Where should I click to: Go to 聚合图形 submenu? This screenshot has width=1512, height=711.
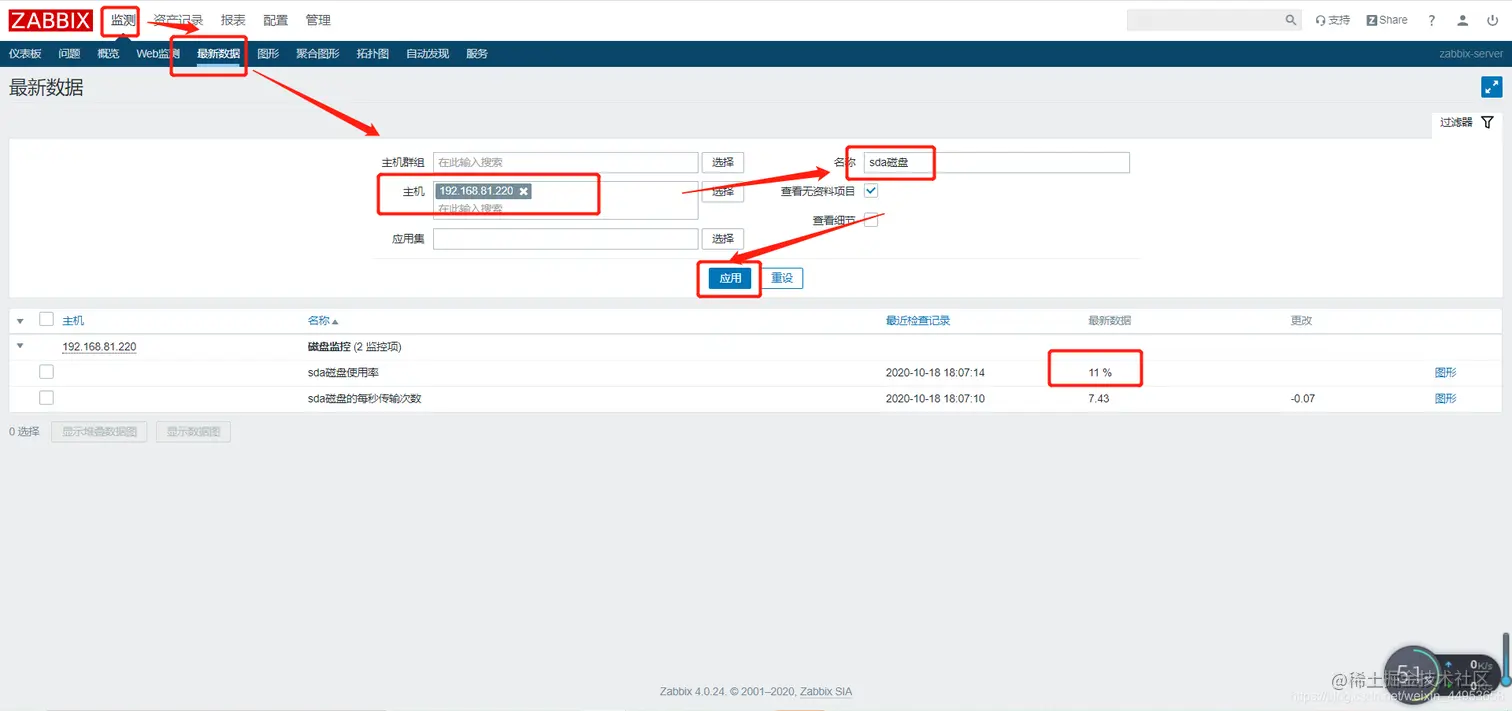pos(318,54)
